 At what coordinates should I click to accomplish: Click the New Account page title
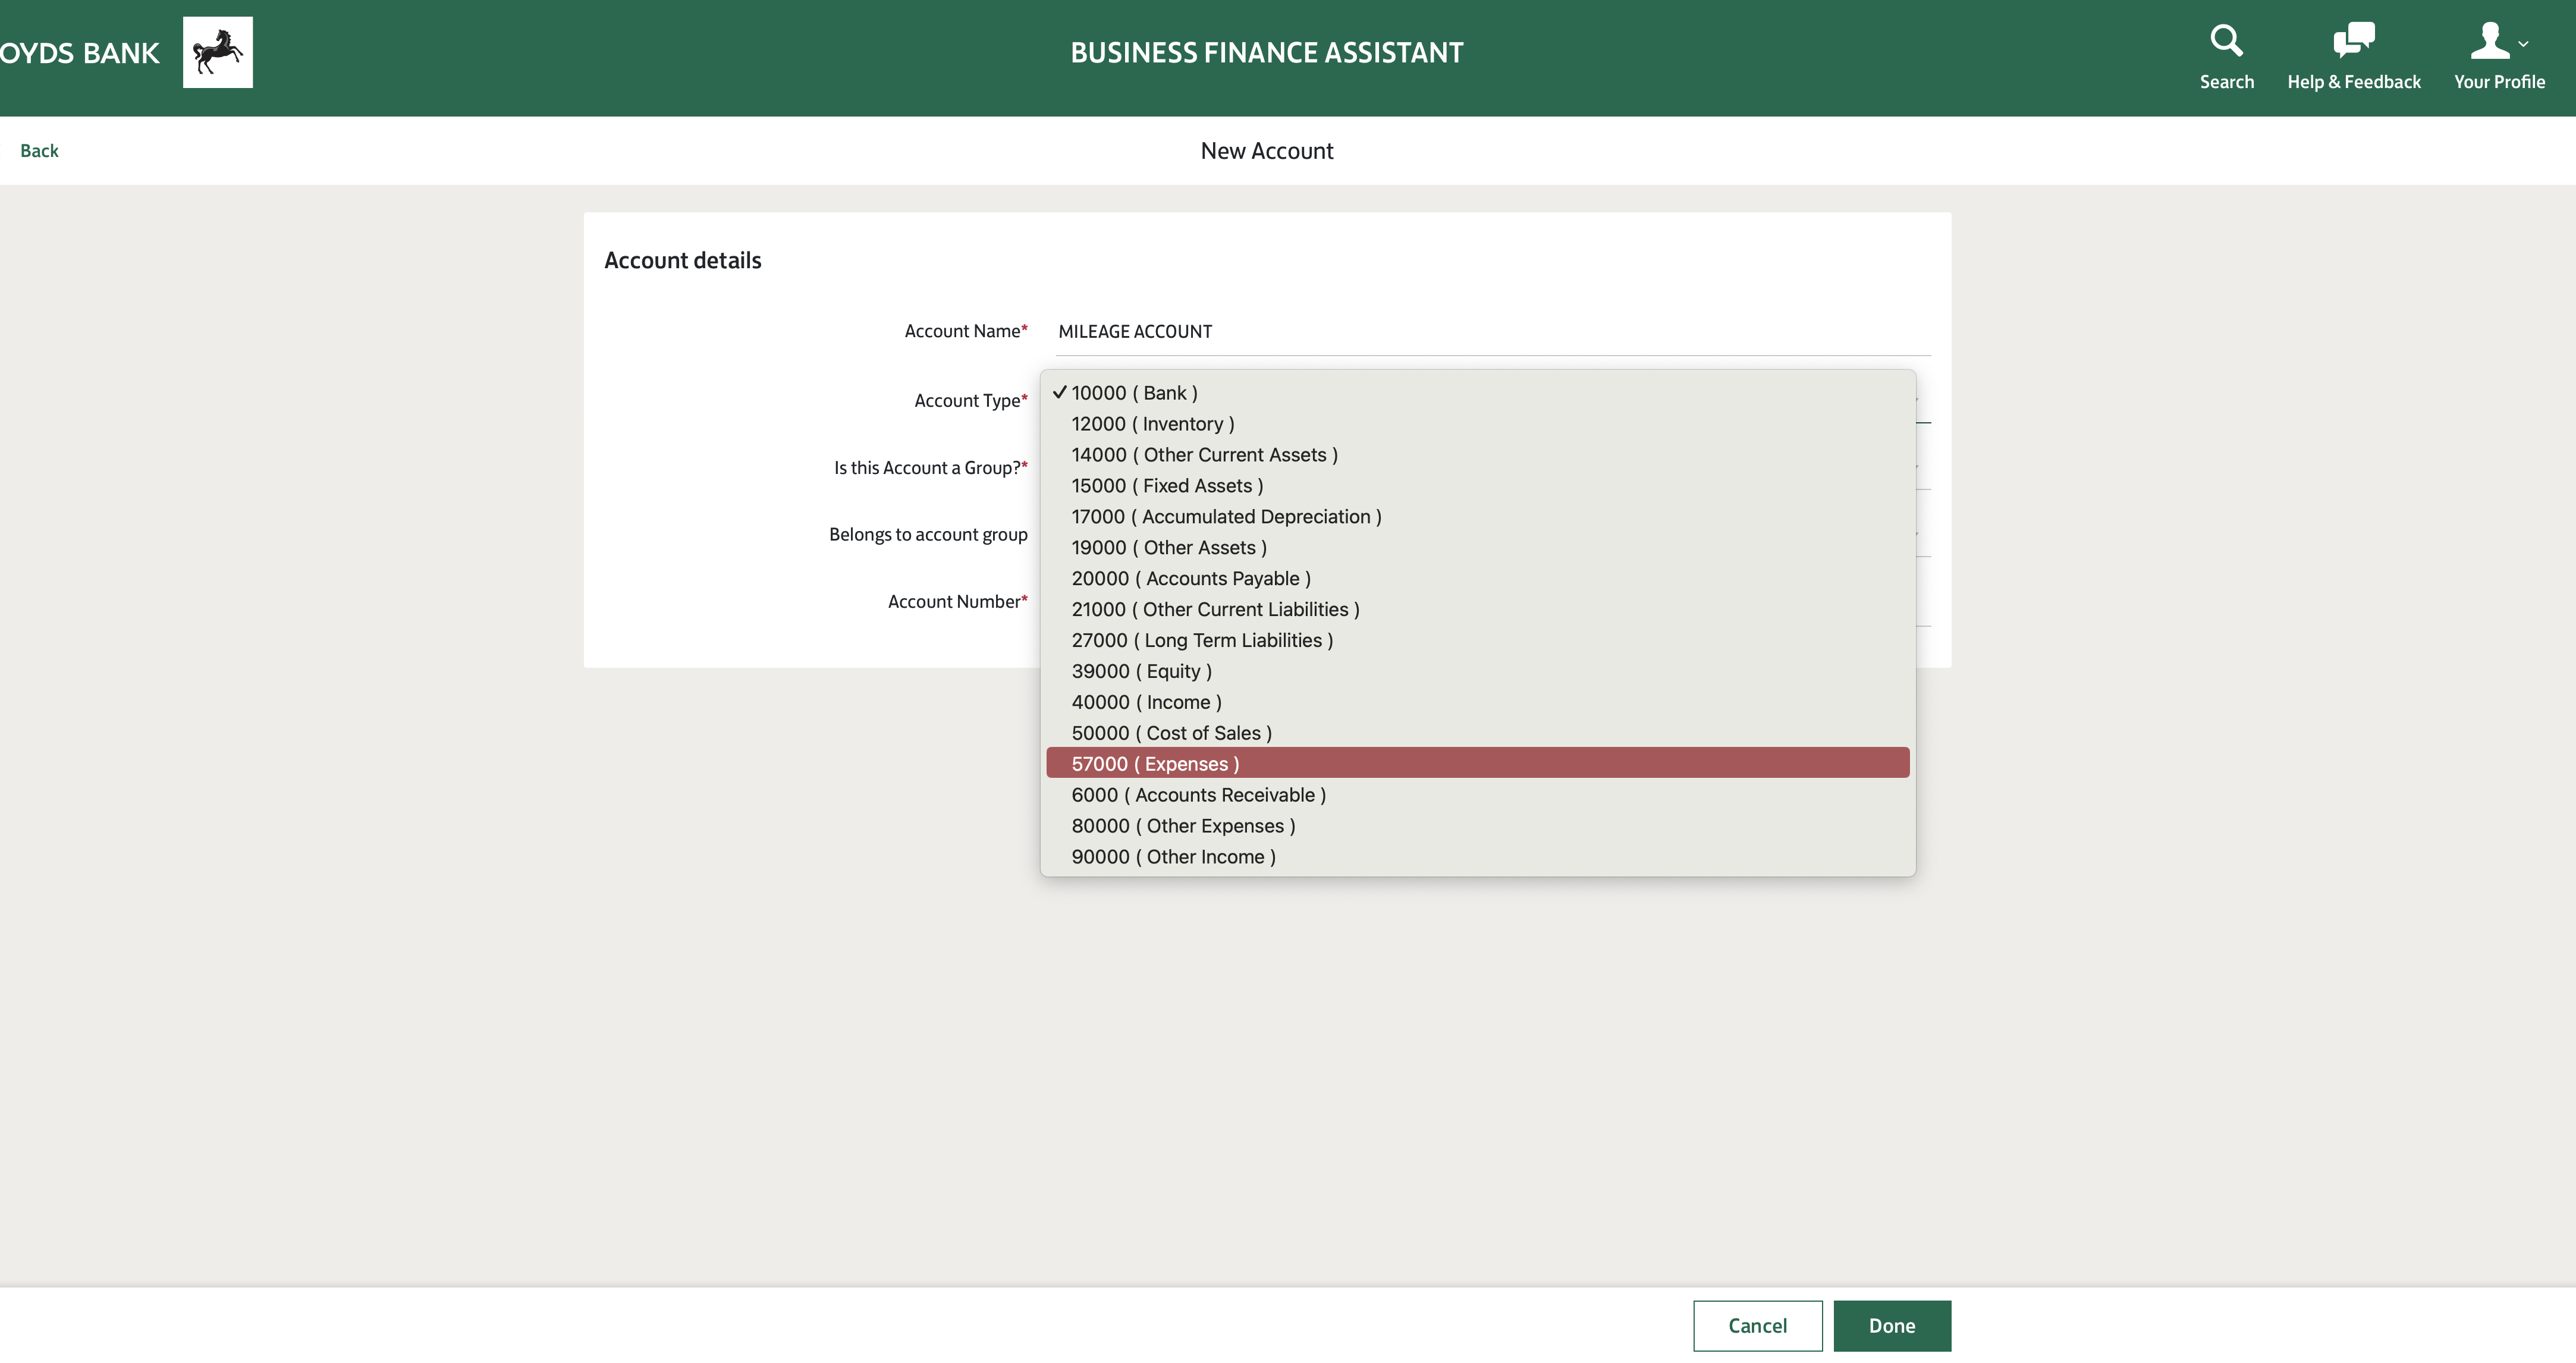[1267, 151]
